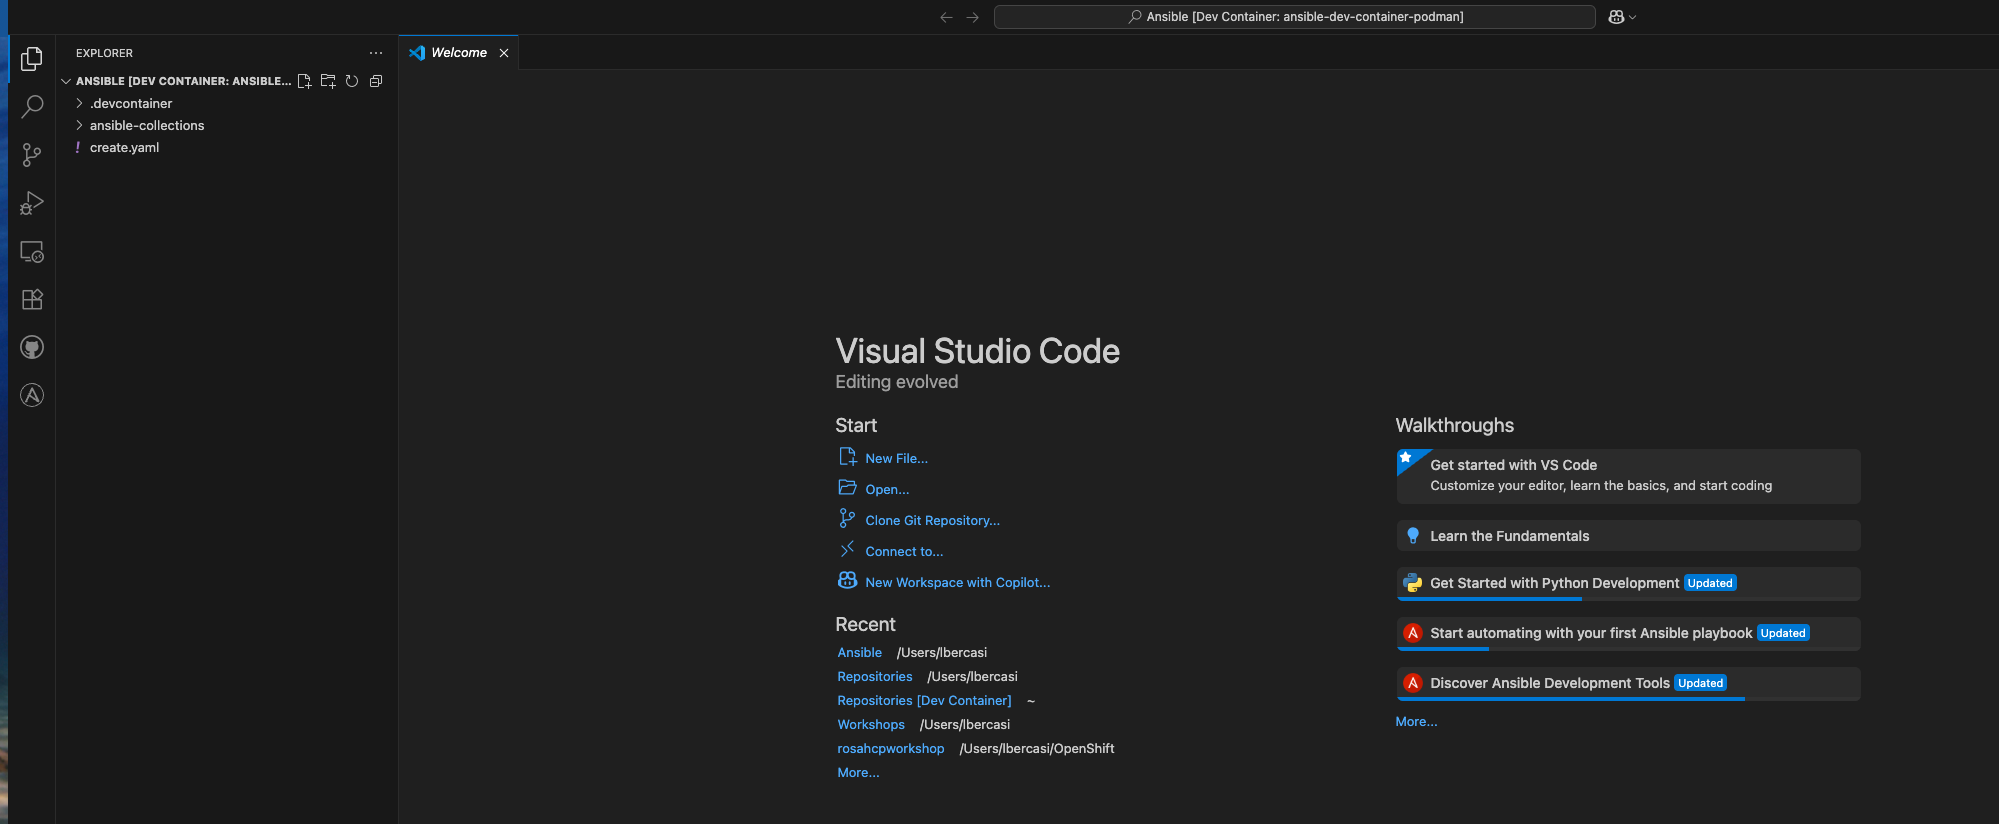Click More... under Walkthroughs
The height and width of the screenshot is (824, 1999).
1416,721
